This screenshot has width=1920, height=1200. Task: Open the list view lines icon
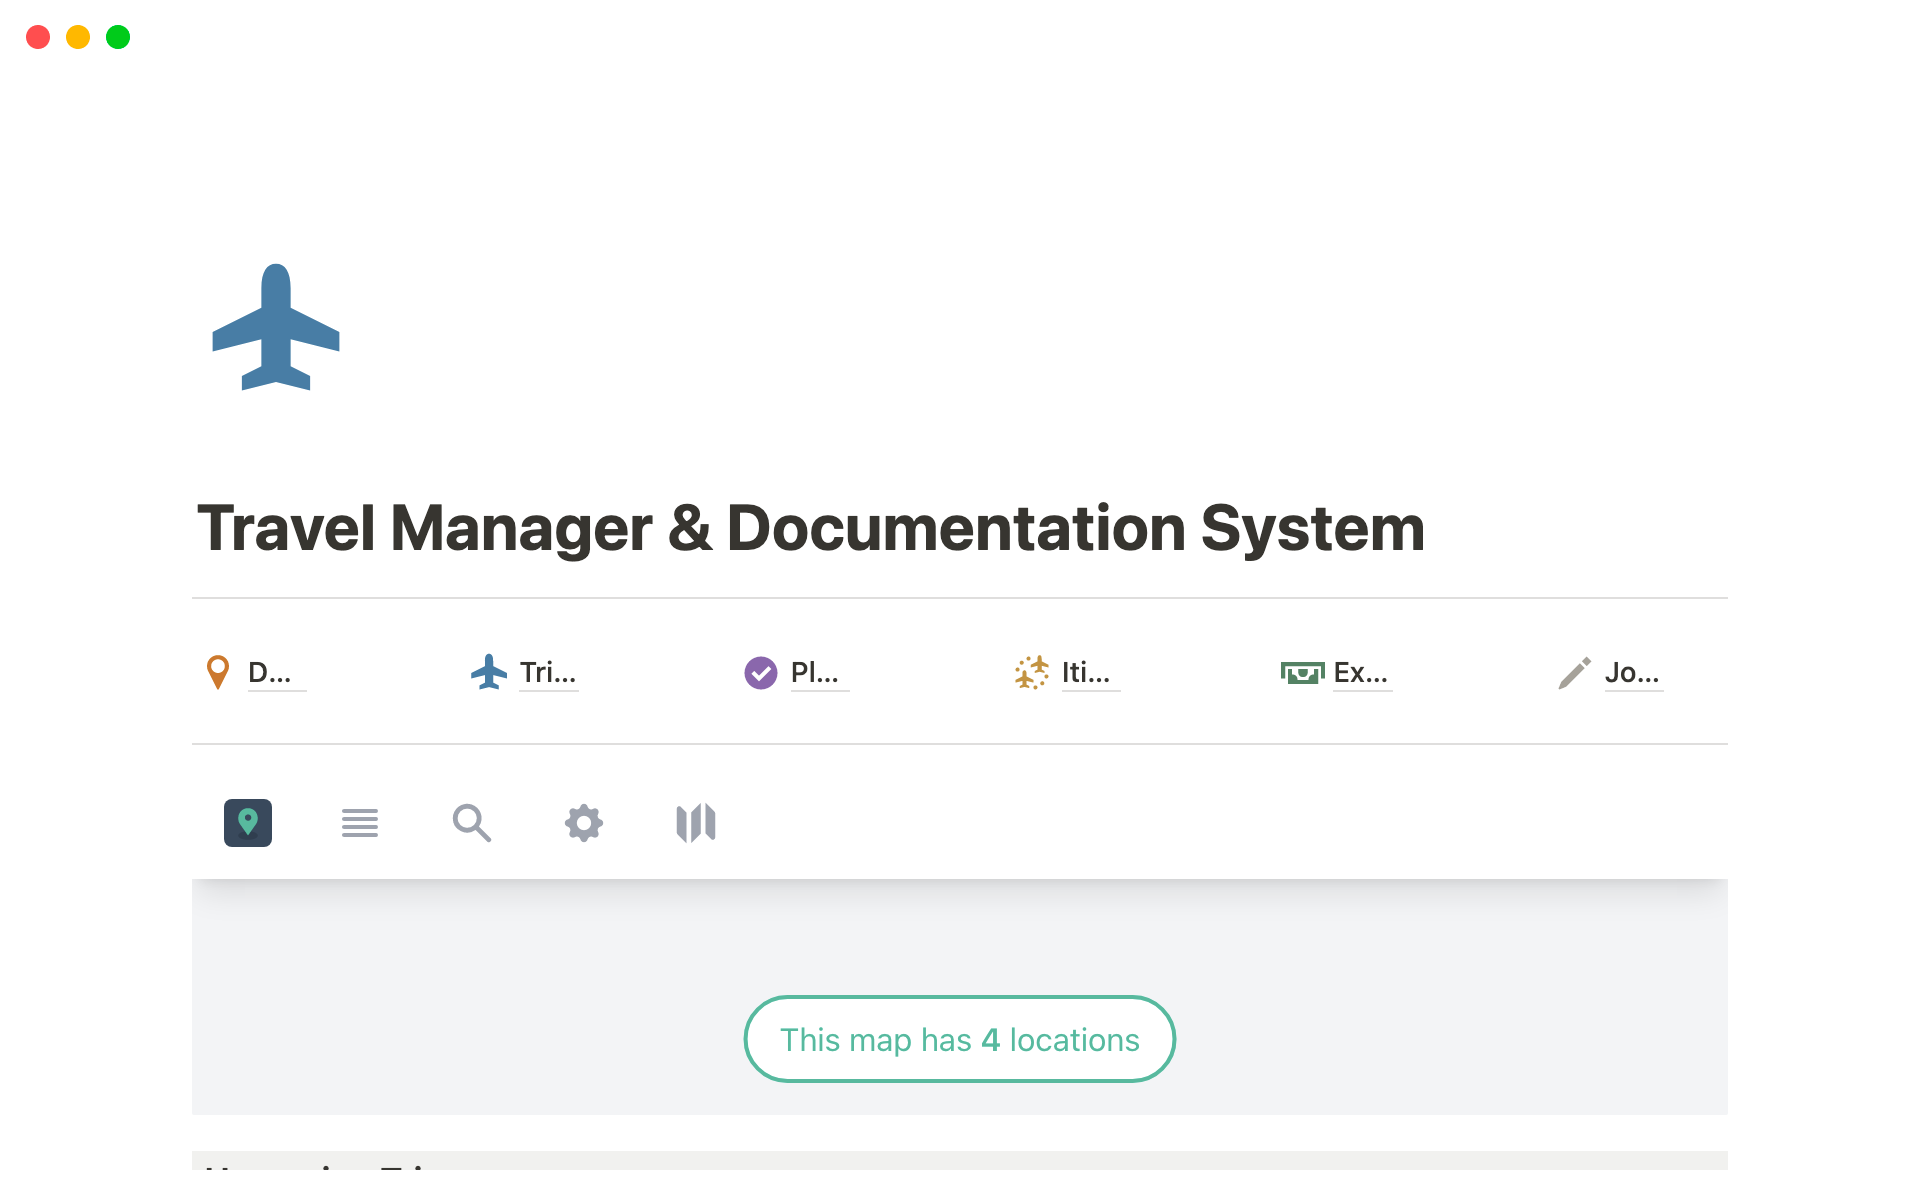point(360,823)
